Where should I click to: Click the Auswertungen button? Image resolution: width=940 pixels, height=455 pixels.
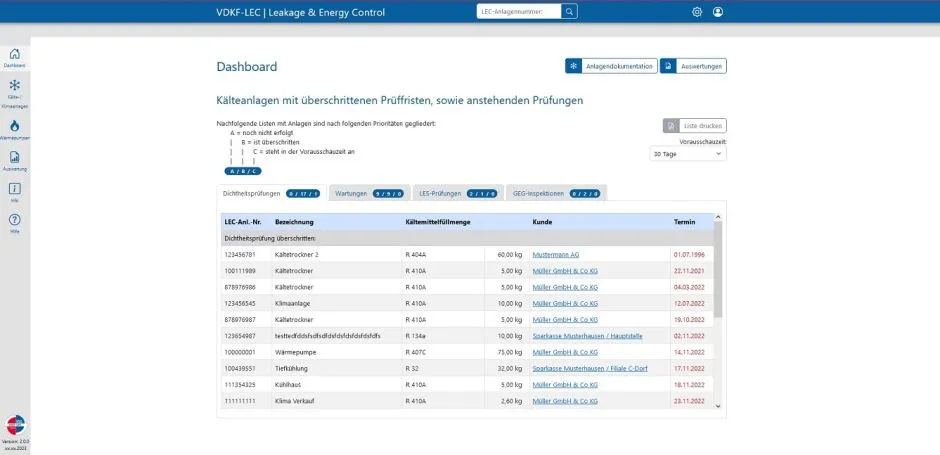click(x=693, y=66)
